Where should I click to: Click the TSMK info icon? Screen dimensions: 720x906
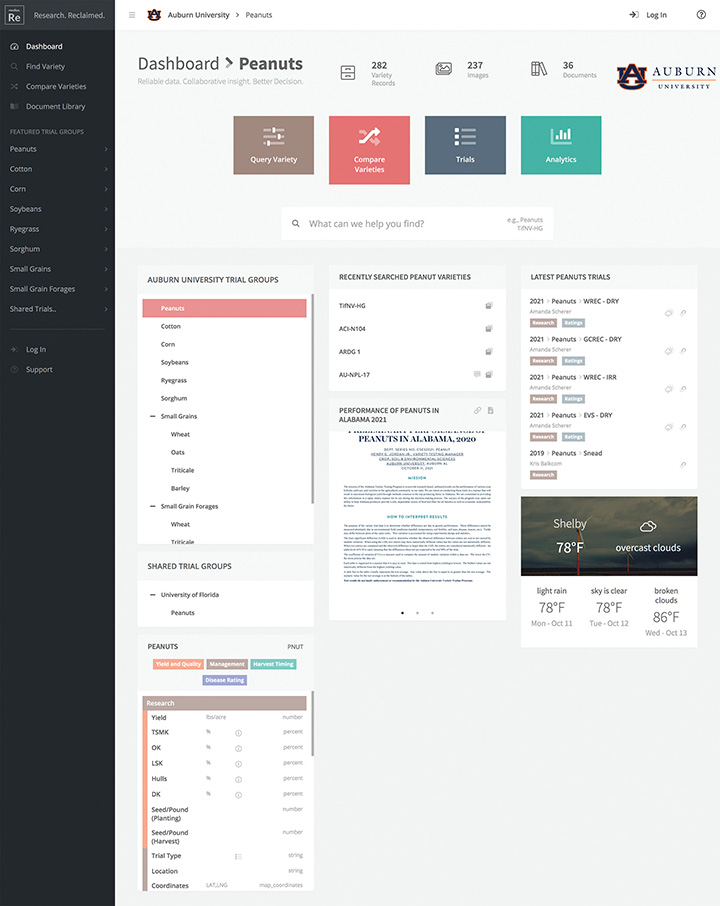[x=238, y=733]
